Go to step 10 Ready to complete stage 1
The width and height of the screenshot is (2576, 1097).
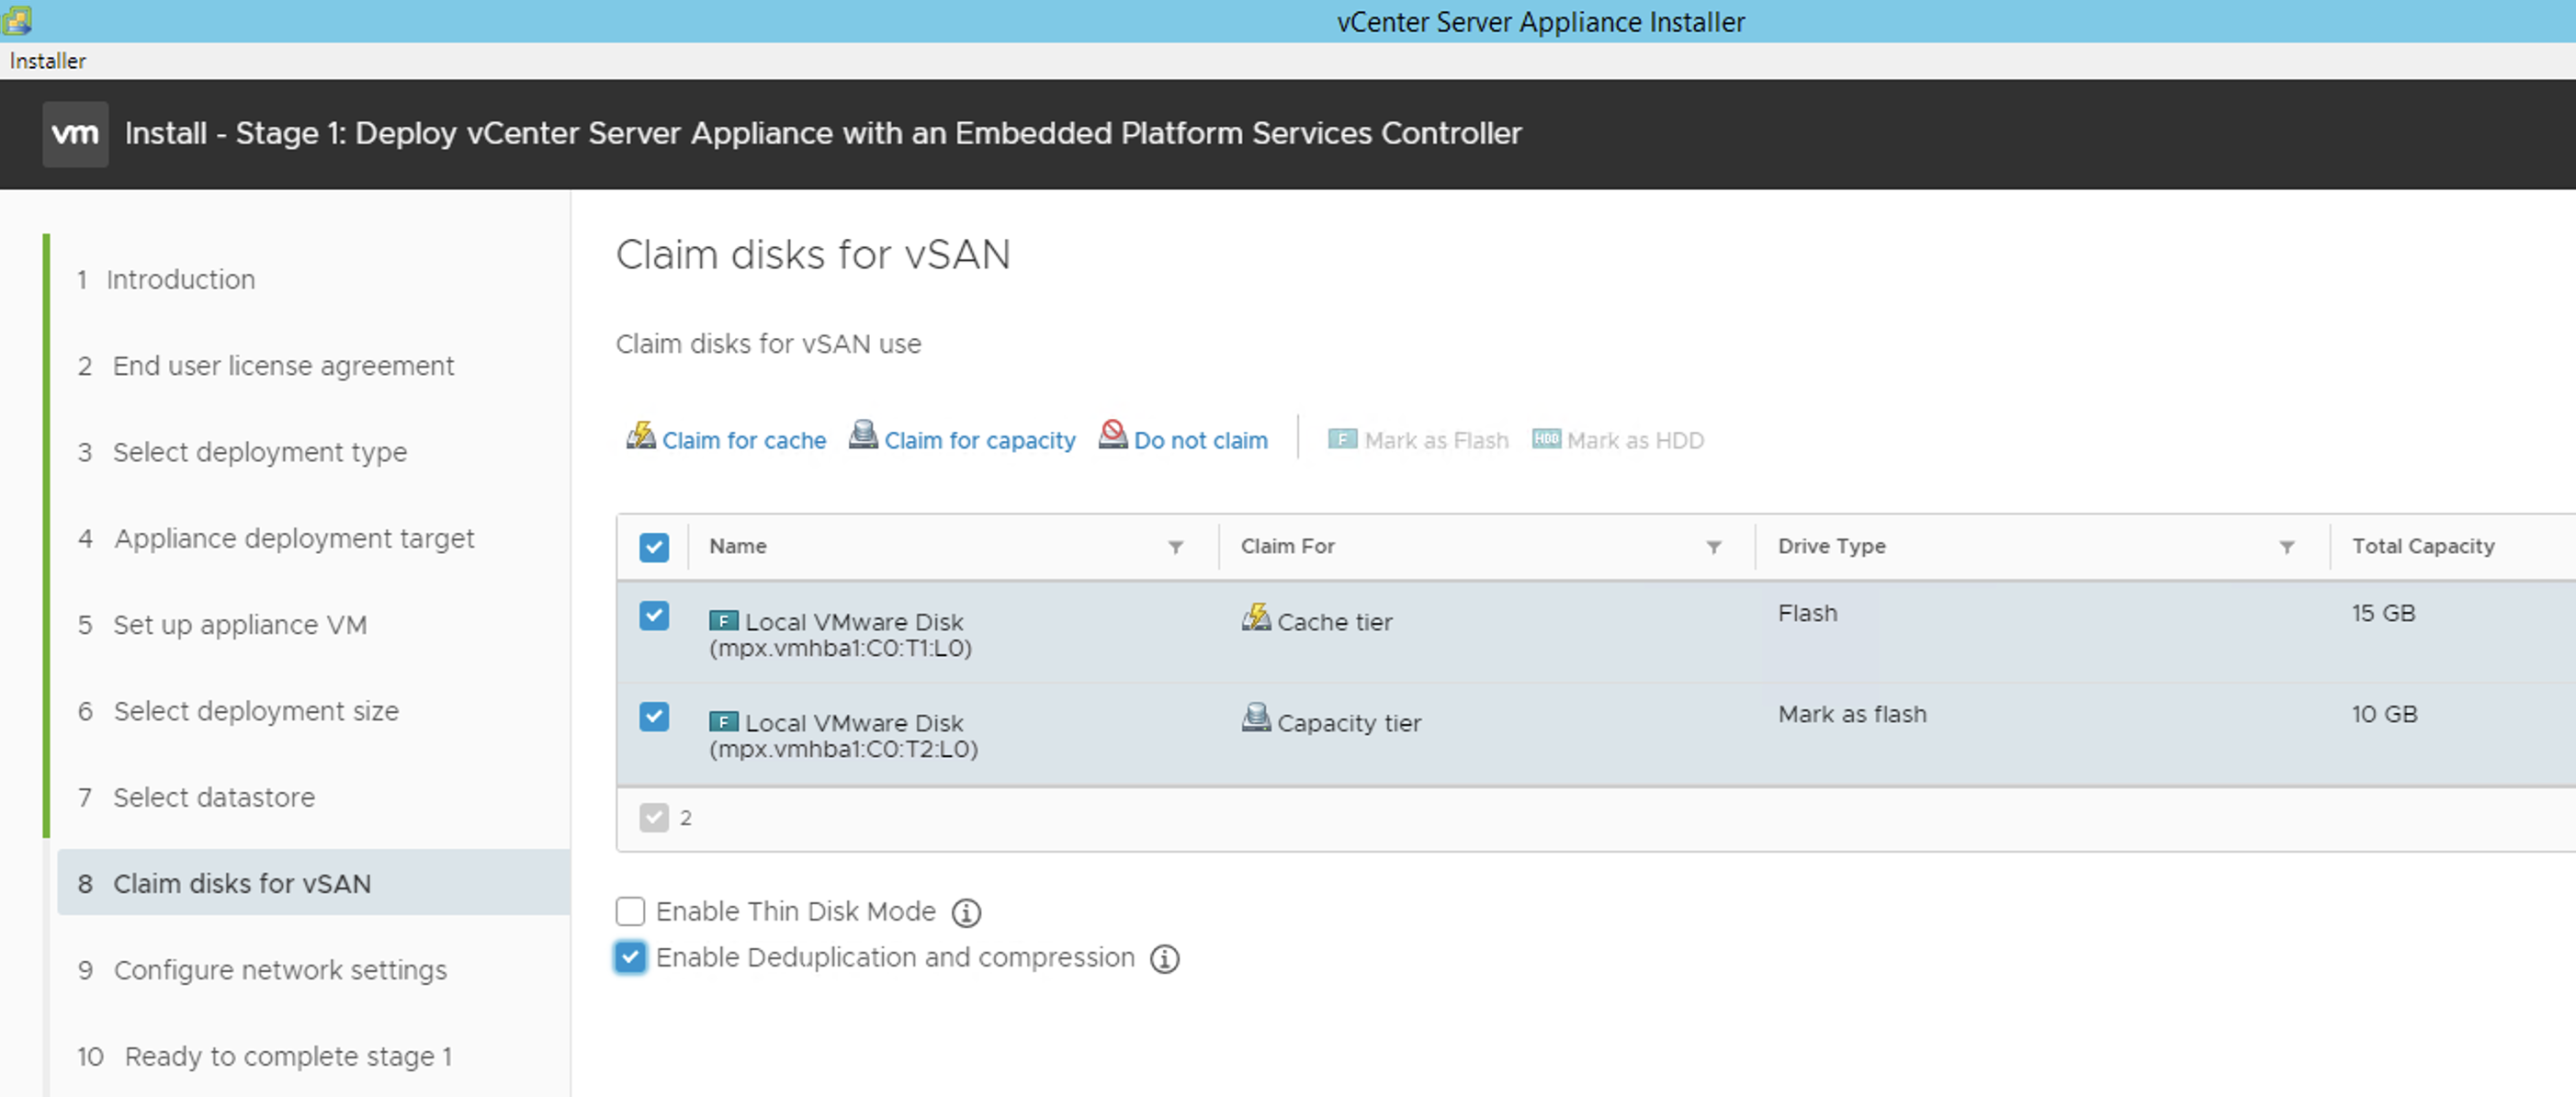pyautogui.click(x=265, y=1056)
